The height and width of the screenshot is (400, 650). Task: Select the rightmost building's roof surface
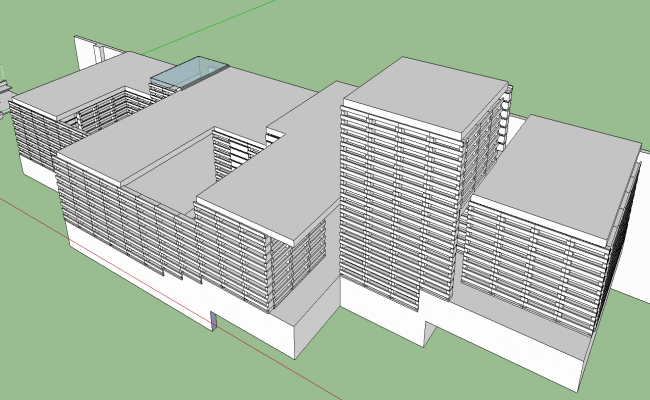point(555,170)
